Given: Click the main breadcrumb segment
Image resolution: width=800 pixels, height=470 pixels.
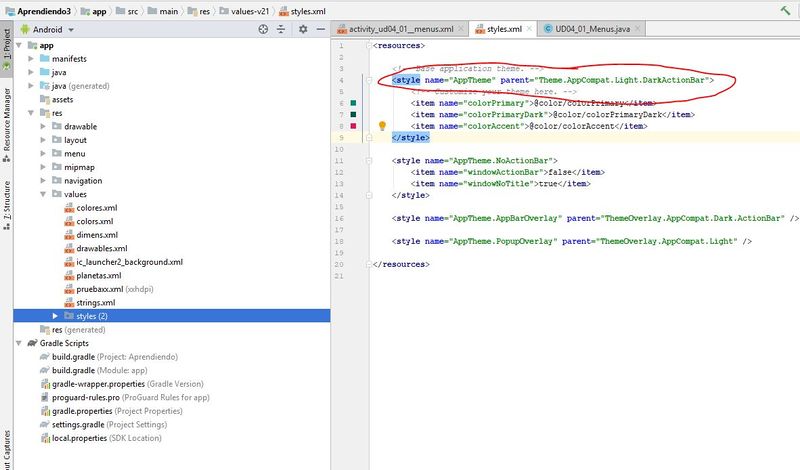Looking at the screenshot, I should 163,11.
